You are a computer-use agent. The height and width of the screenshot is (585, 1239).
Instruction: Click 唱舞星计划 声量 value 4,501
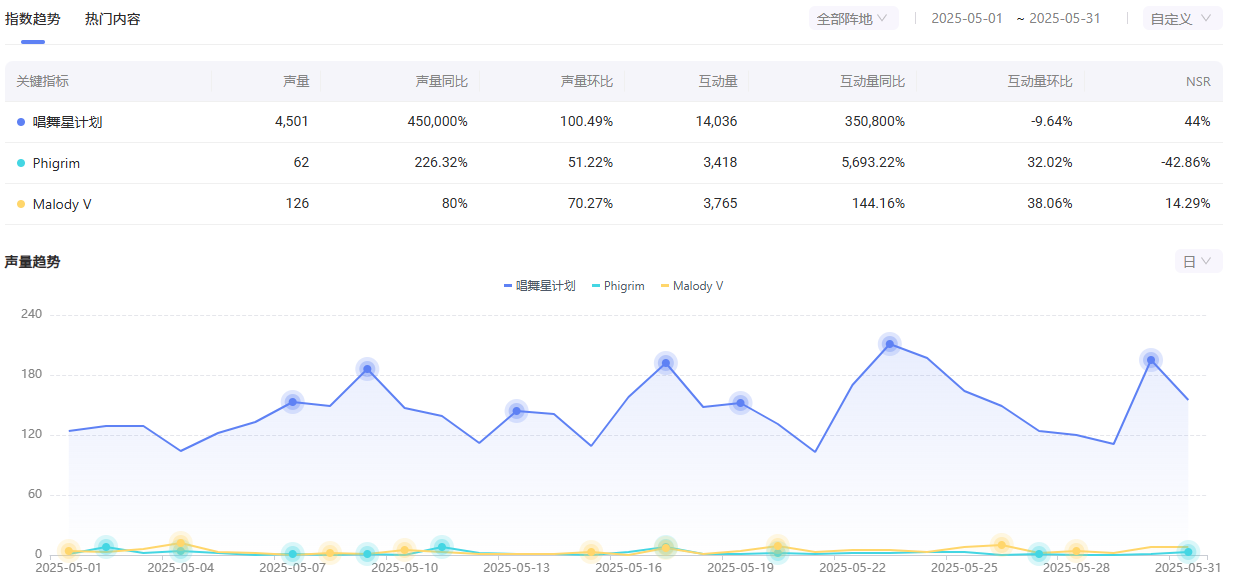[292, 121]
